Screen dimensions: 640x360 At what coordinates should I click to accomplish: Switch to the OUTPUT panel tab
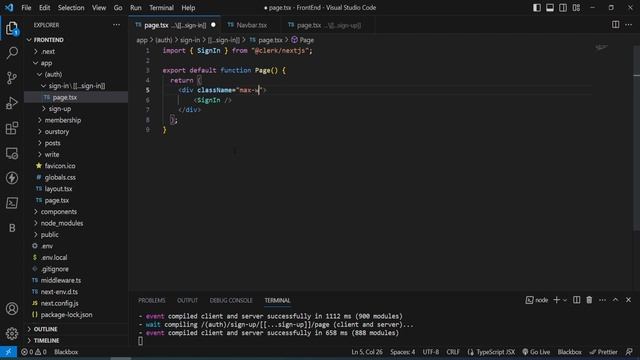click(x=187, y=300)
